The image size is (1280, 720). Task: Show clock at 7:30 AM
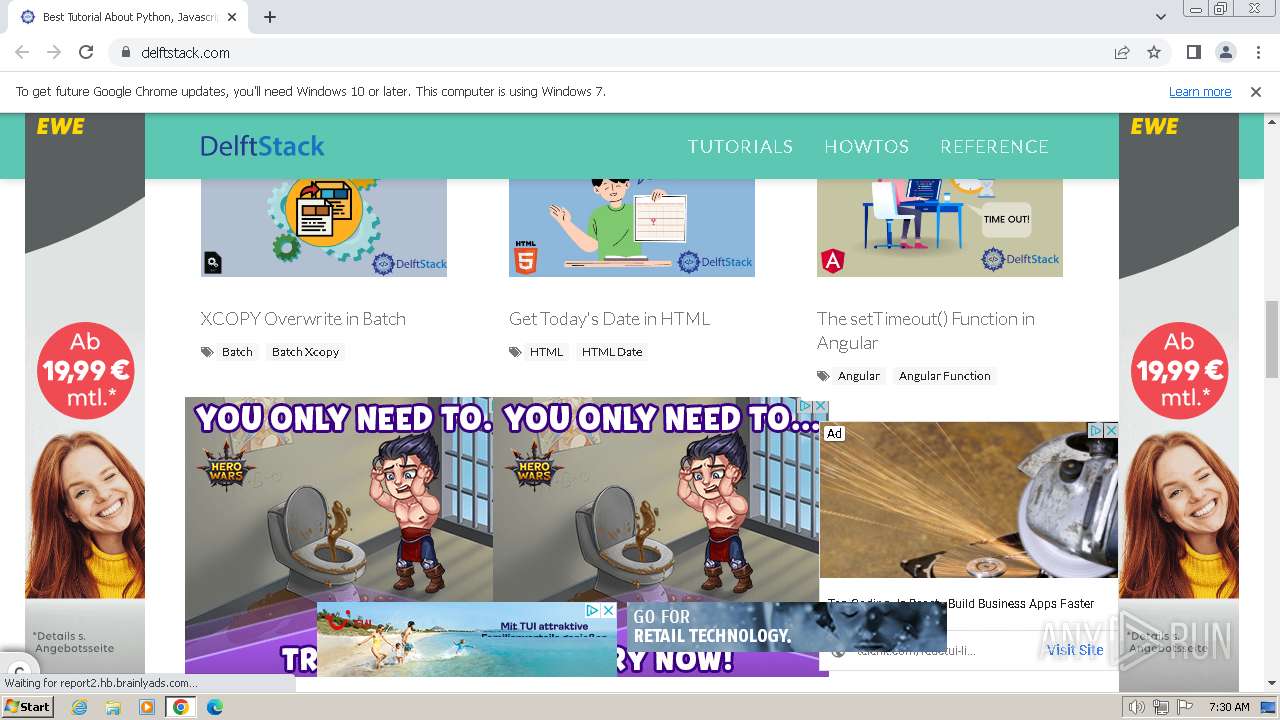(1229, 707)
